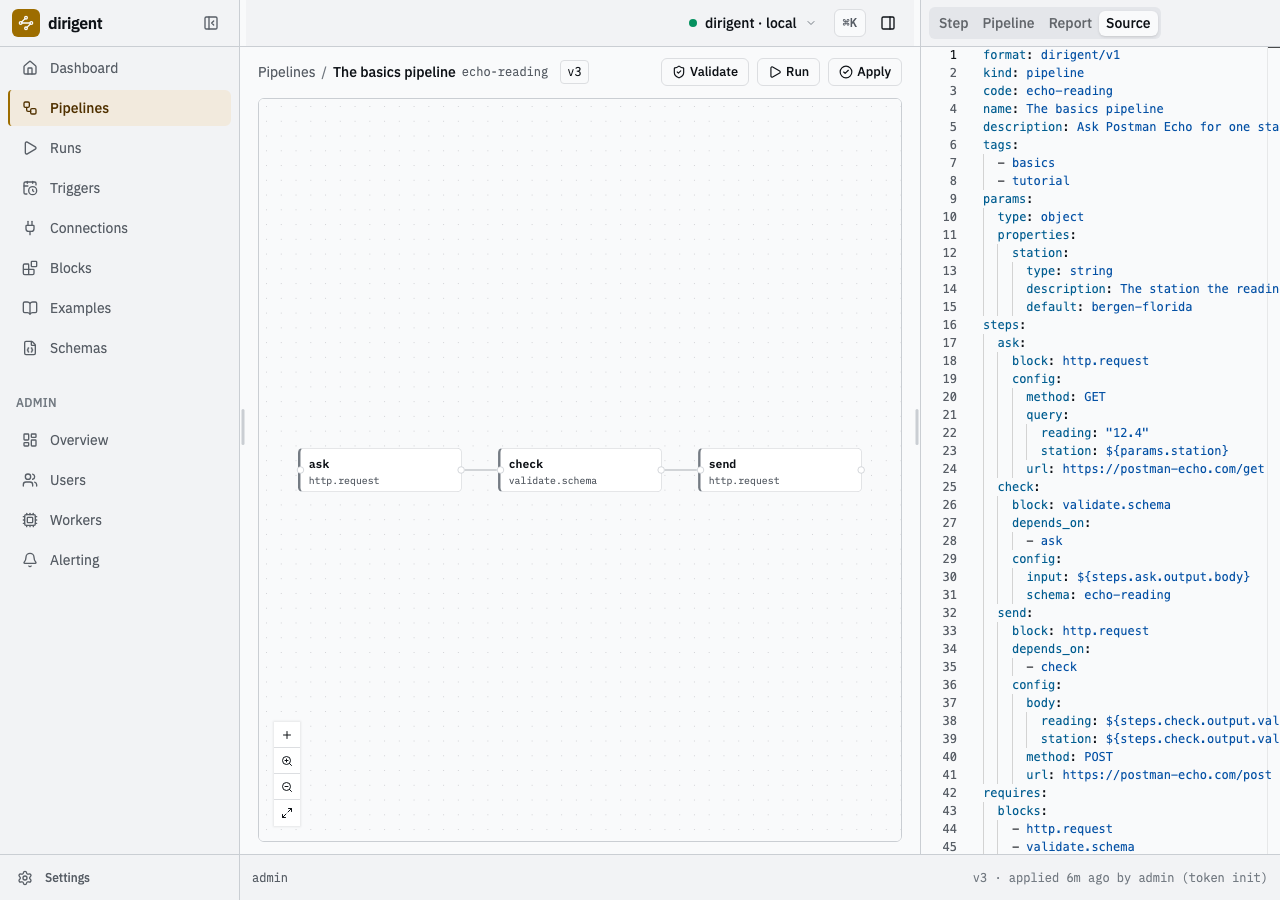Switch to the Report tab
Viewport: 1280px width, 900px height.
1070,23
